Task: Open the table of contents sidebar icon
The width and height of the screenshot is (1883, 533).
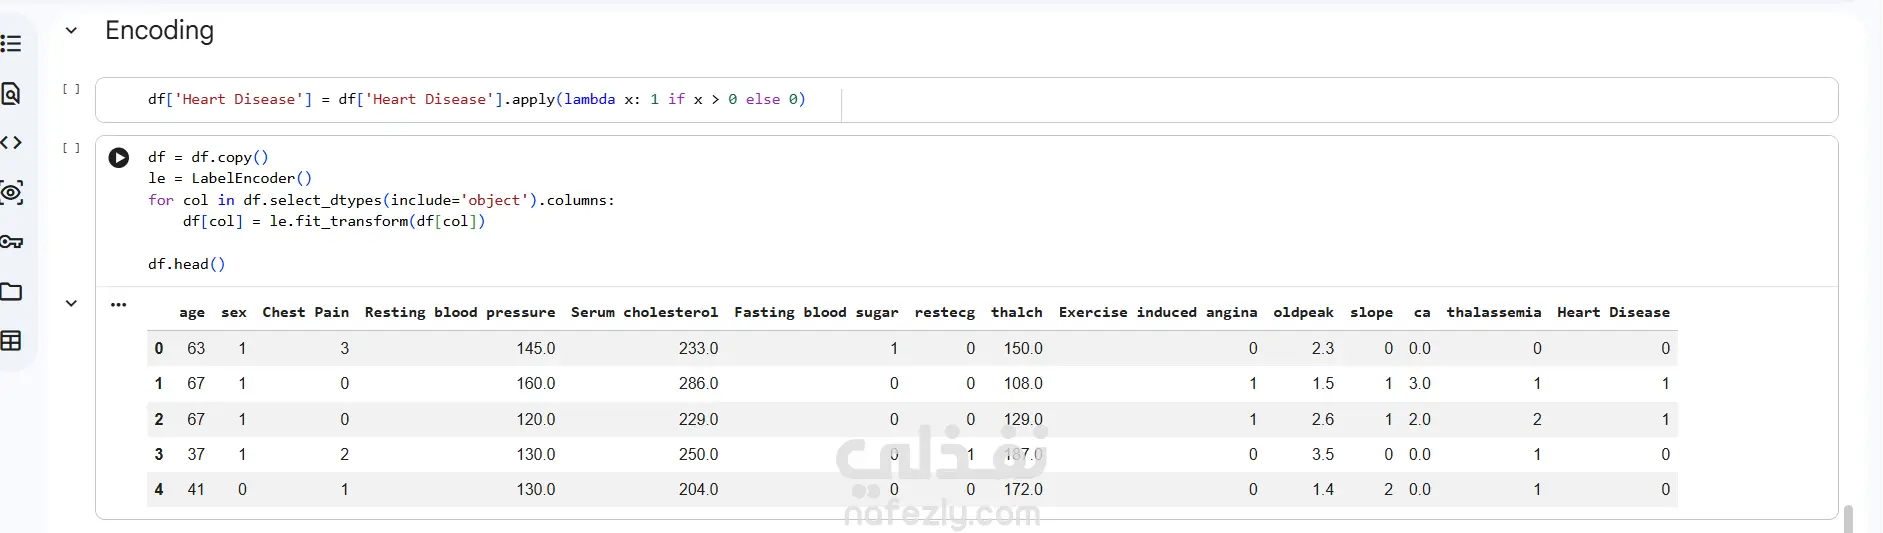Action: point(11,44)
